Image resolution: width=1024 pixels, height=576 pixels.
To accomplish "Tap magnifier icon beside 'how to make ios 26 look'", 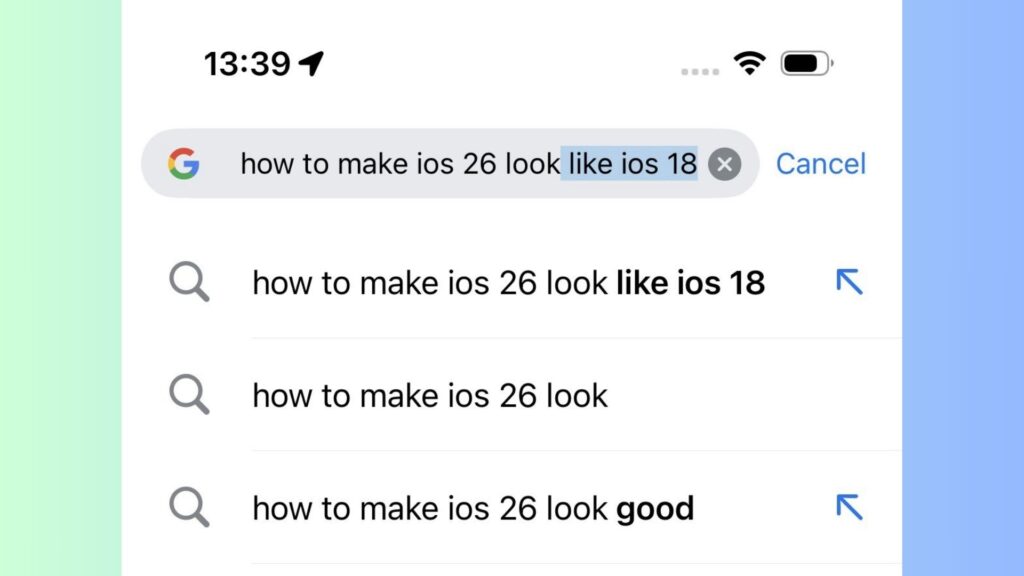I will pyautogui.click(x=189, y=395).
